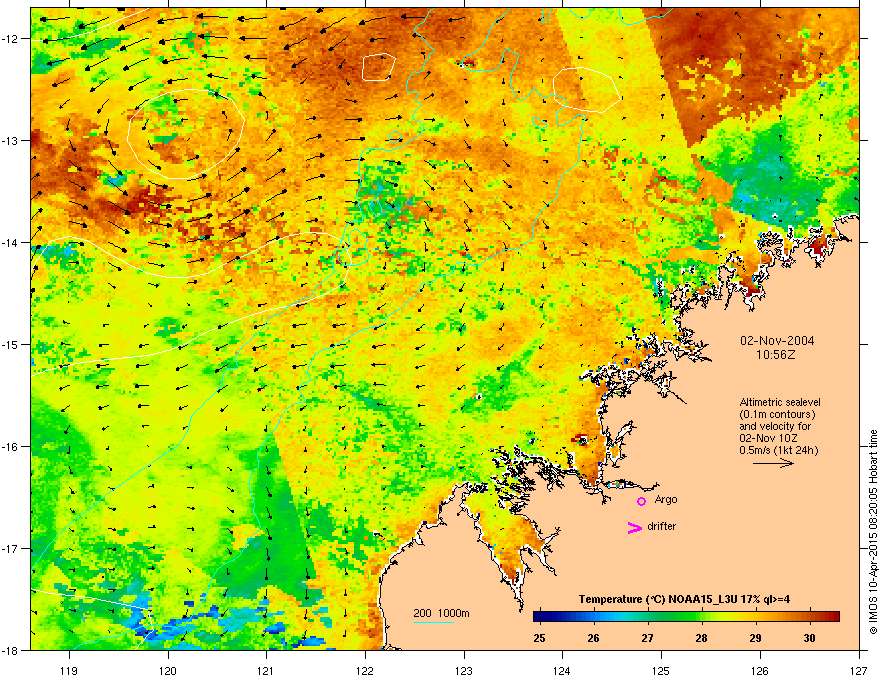This screenshot has height=680, width=880.
Task: Click the 'and velocity for' legend line
Action: point(774,426)
